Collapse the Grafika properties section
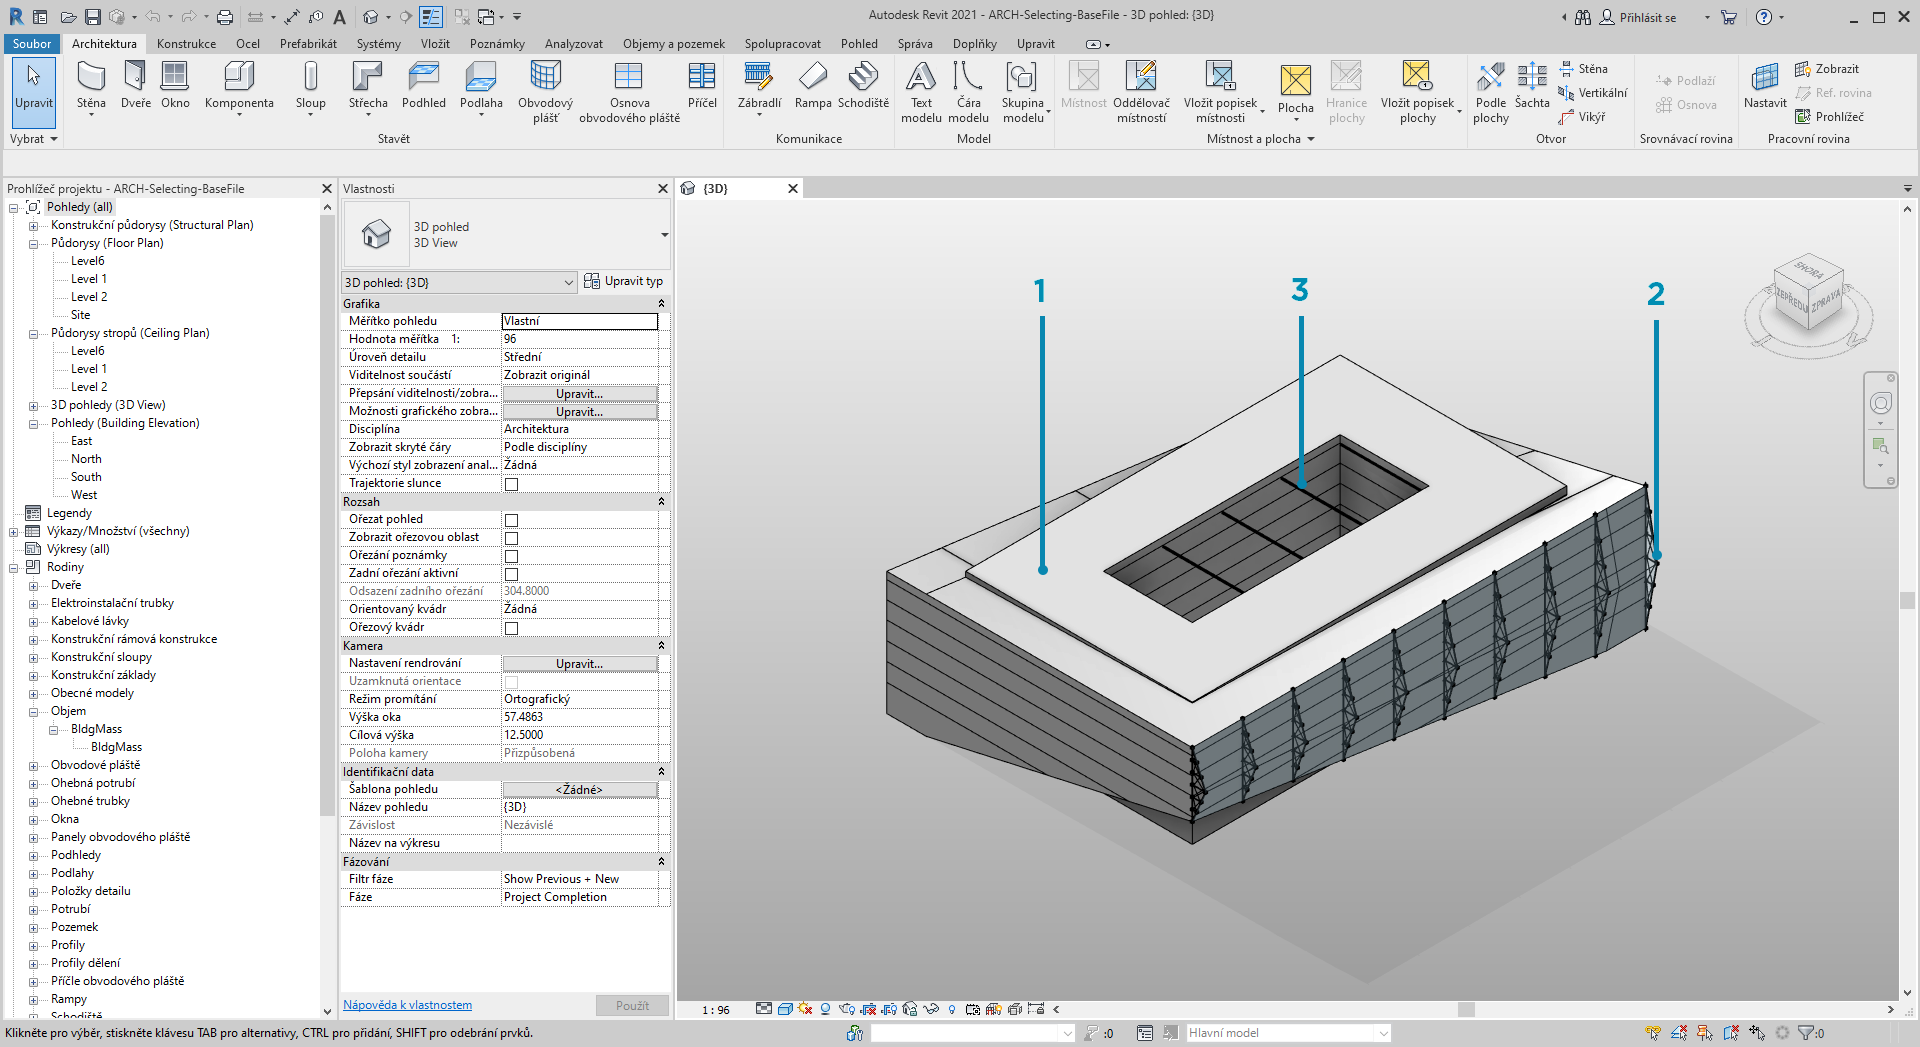 tap(661, 303)
